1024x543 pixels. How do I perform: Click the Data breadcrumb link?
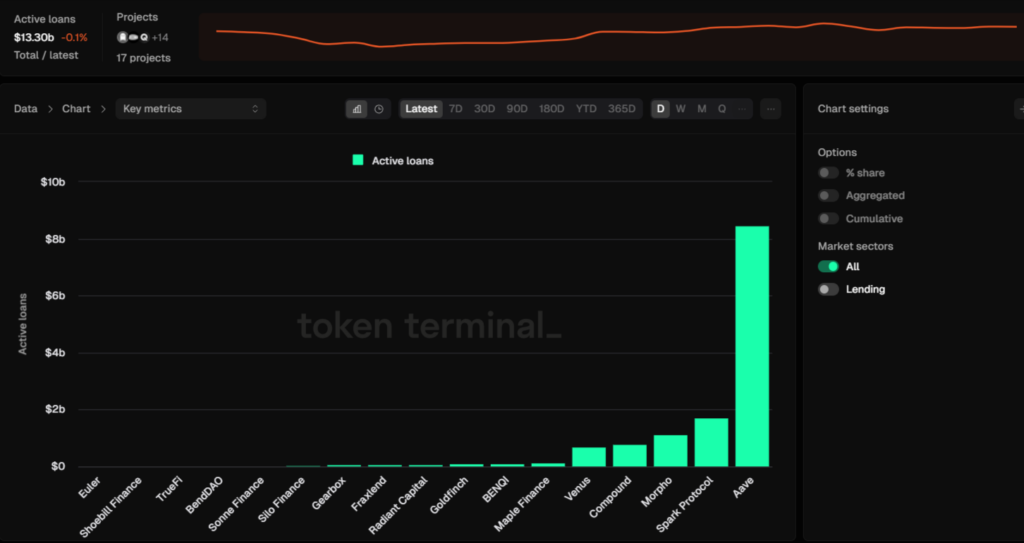click(x=25, y=109)
